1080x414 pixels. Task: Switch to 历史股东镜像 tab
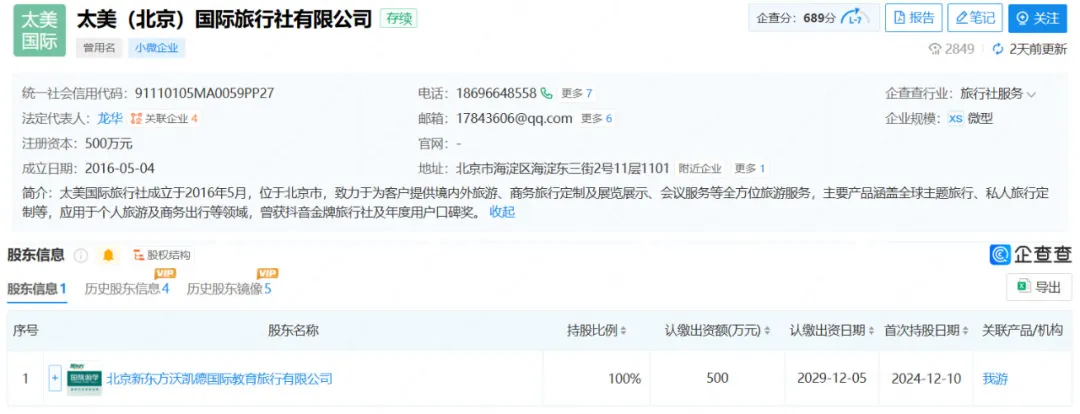[x=229, y=289]
